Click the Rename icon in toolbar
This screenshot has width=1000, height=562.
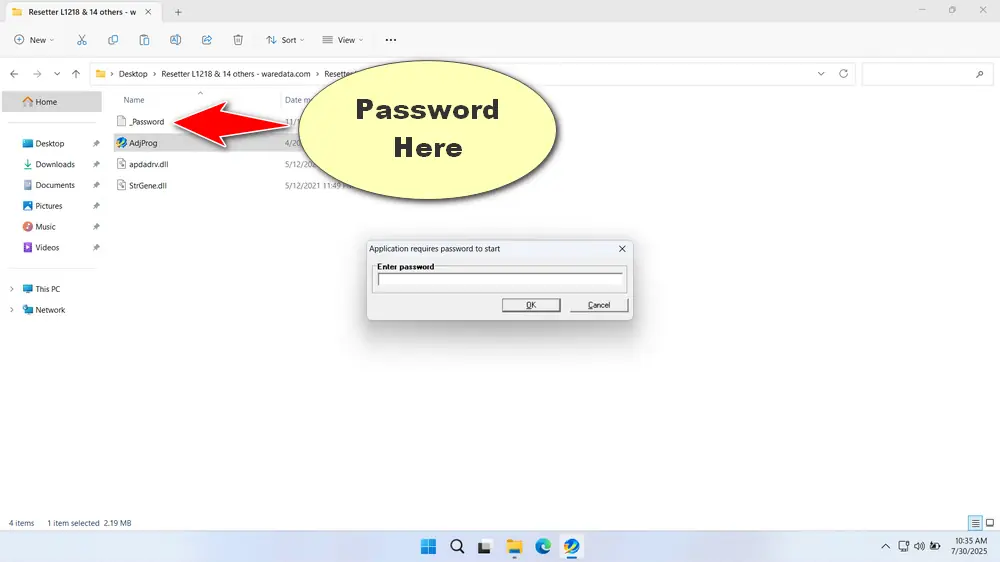[x=175, y=40]
